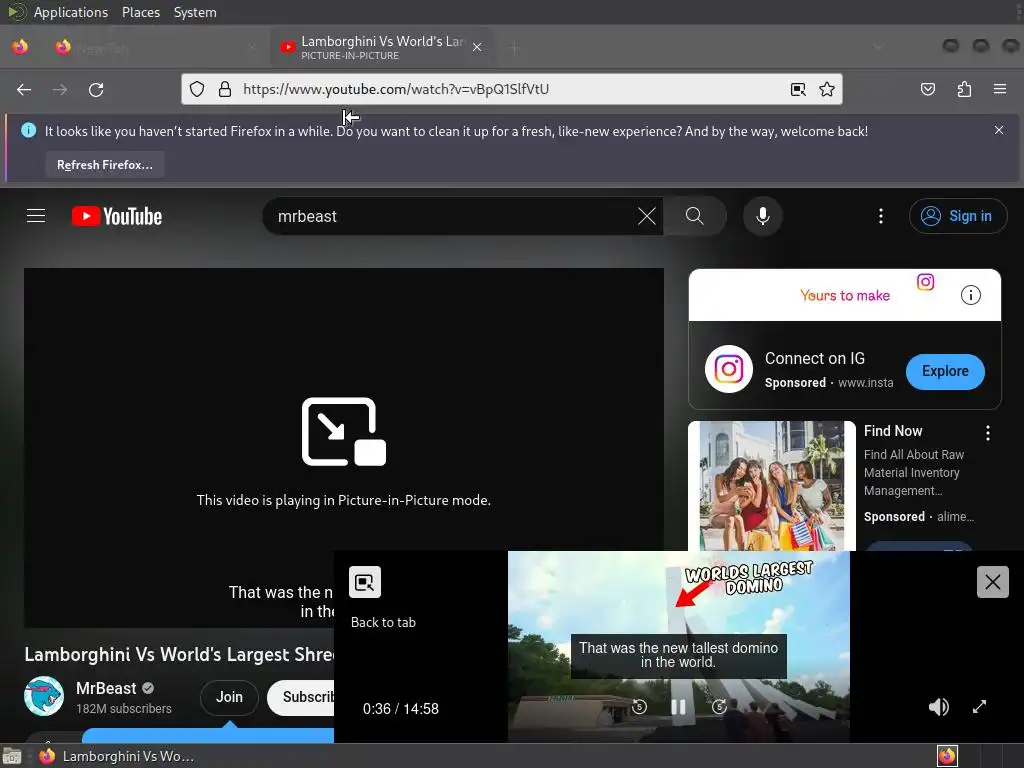
Task: Click the Firefox View pinned icon
Action: (20, 47)
